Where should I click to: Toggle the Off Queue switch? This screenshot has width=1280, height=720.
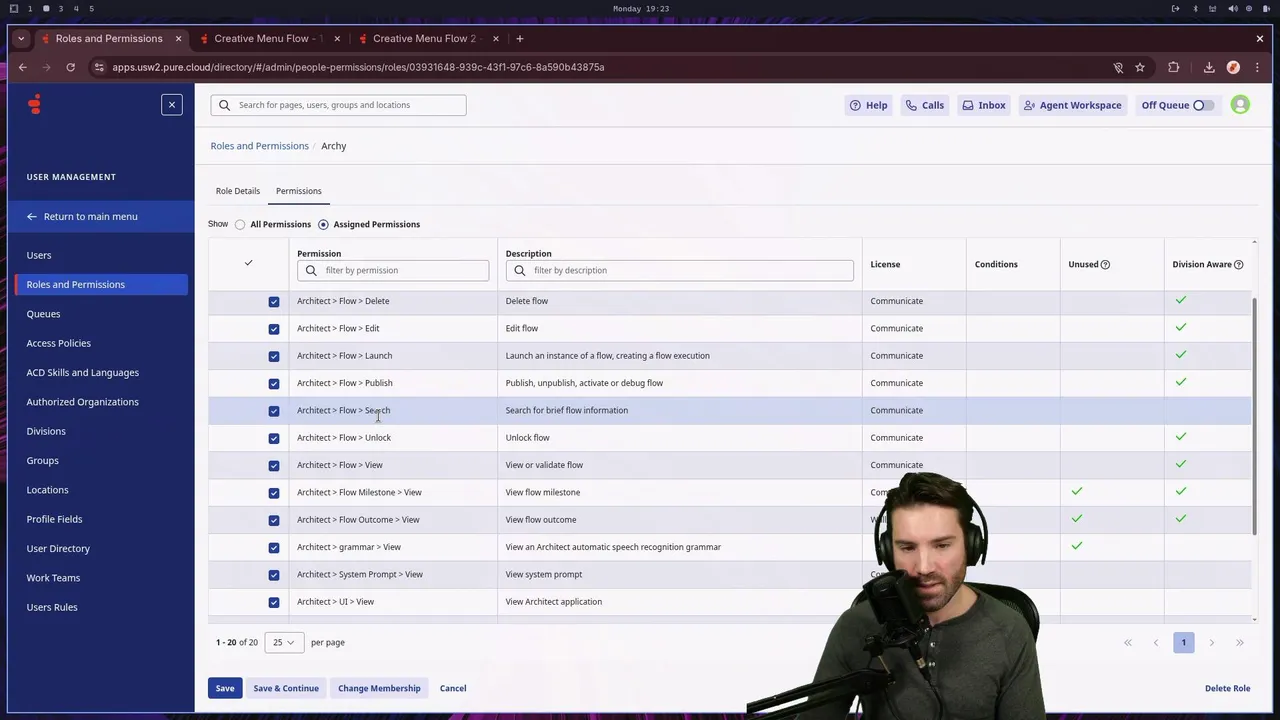coord(1203,105)
